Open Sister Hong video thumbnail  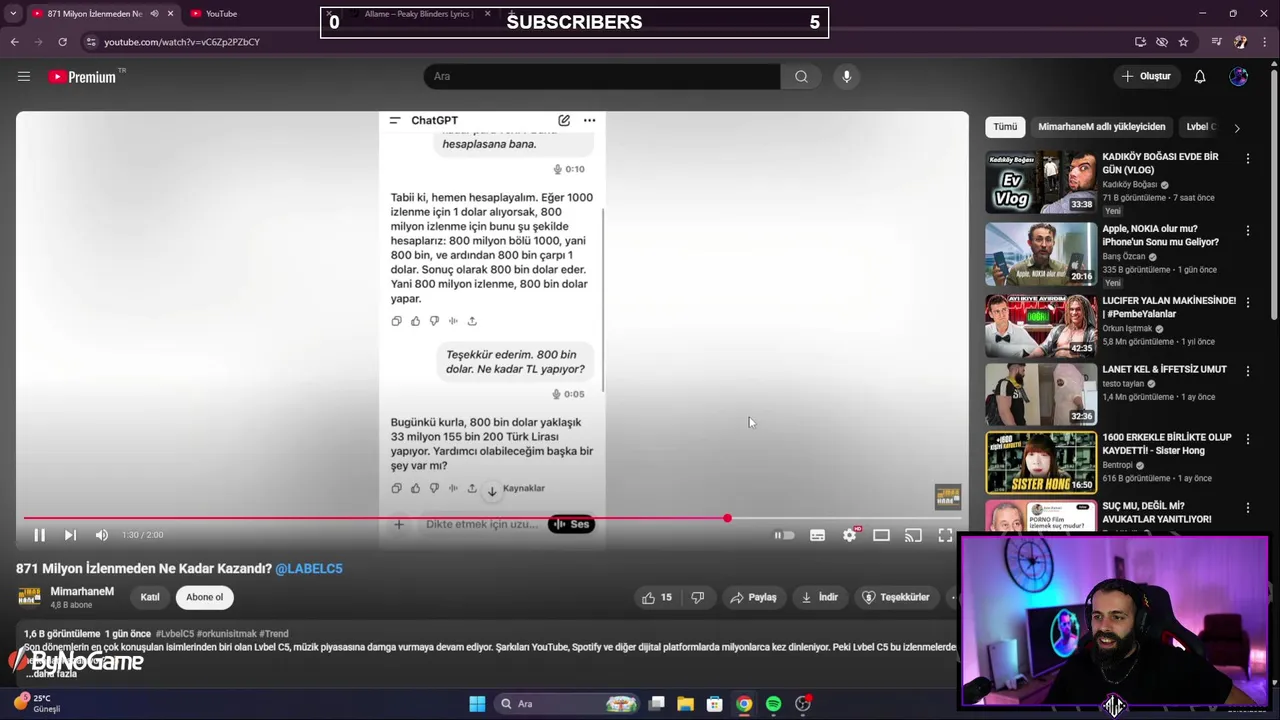1041,463
